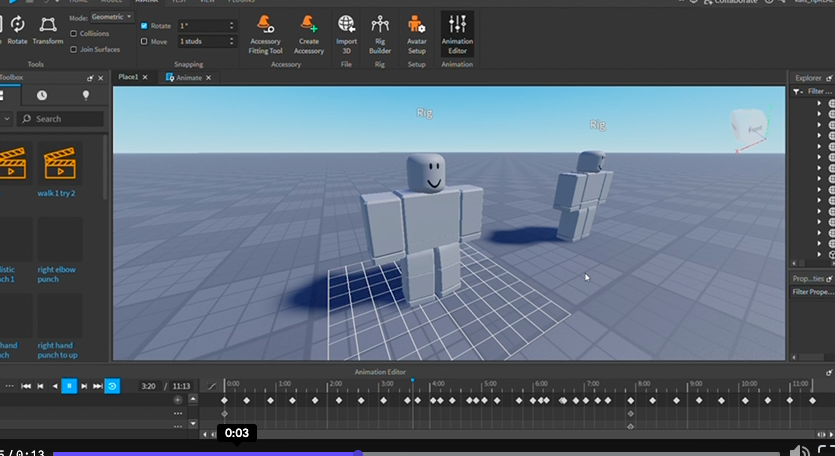Pop out the Animation Editor panel
Viewport: 835px width, 456px height.
click(829, 372)
